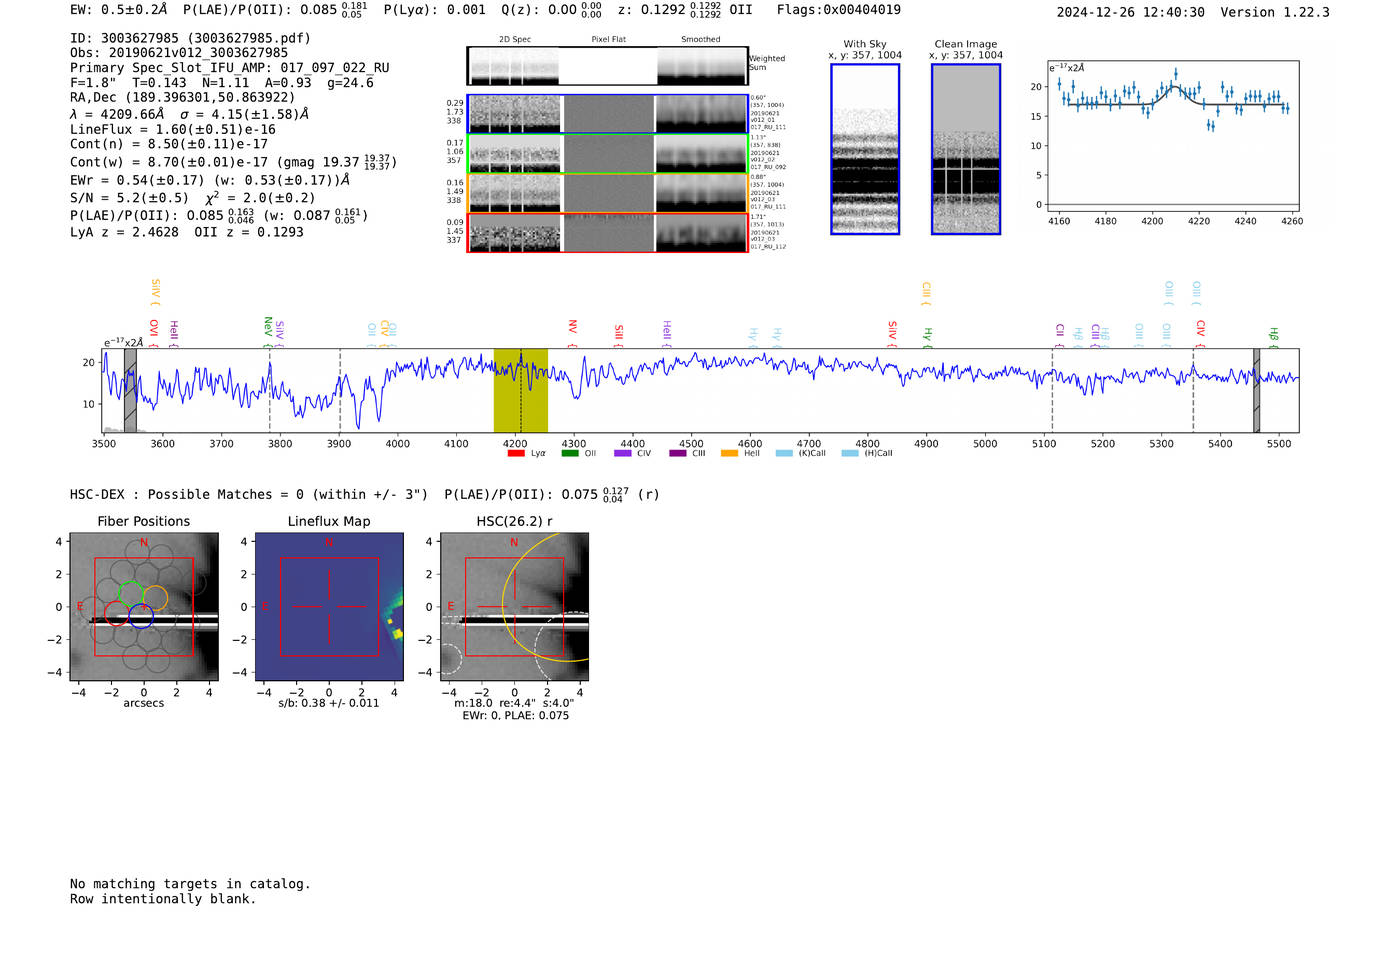Click the ID: 3003627985 (3003627985.pdf) line
Screen dimensions: 1400x953
point(190,38)
